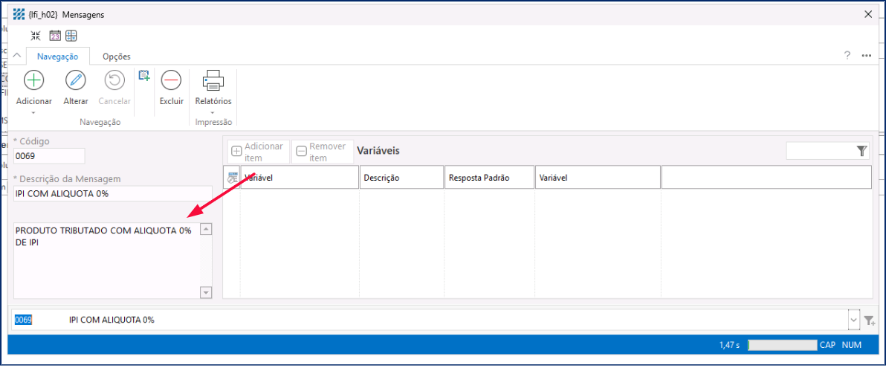Click the Alterar pencil icon
The width and height of the screenshot is (886, 366).
pos(75,80)
